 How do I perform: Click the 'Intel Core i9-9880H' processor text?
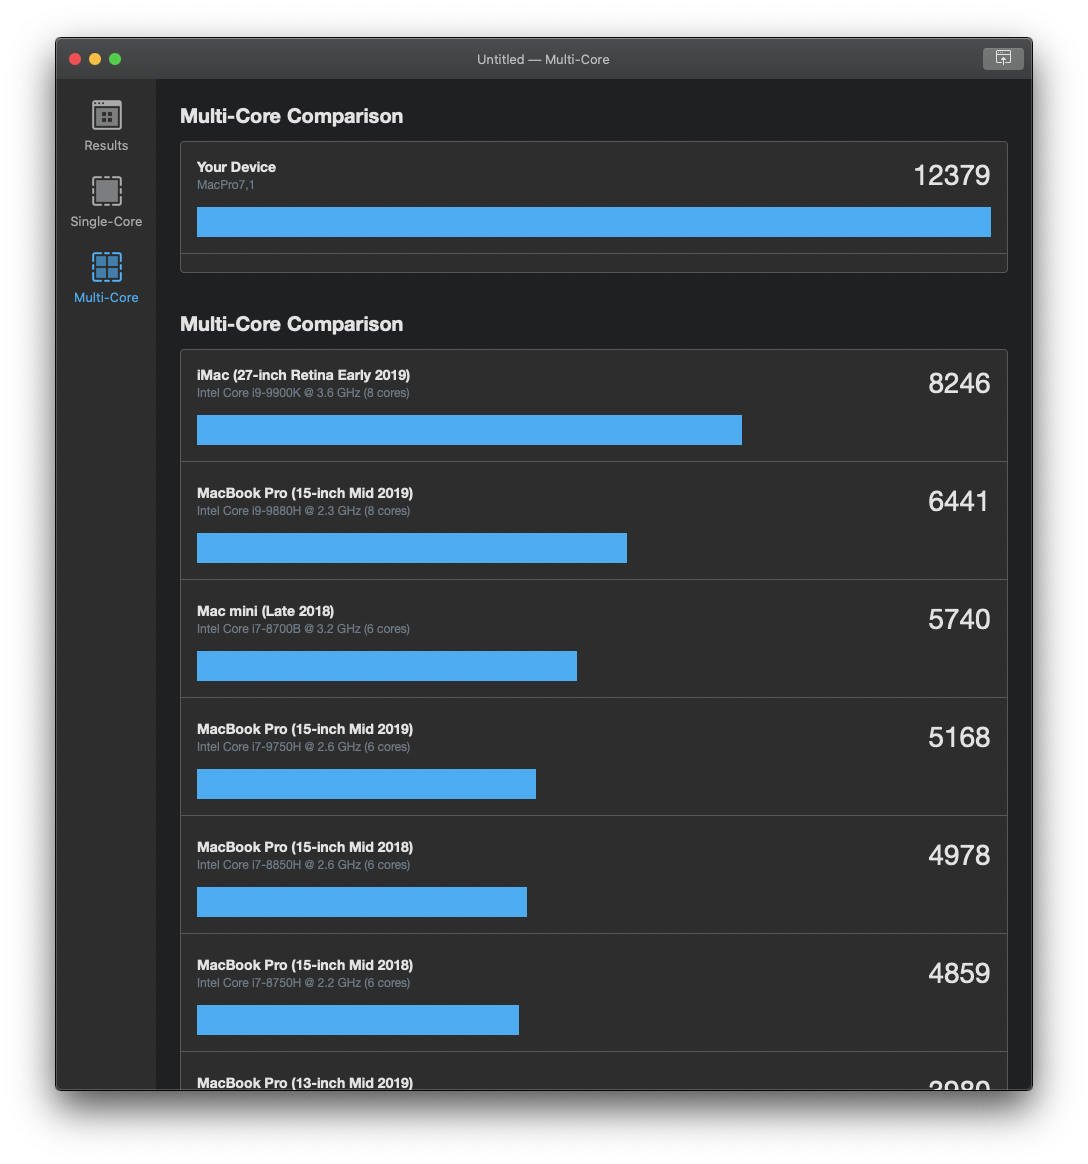[304, 511]
